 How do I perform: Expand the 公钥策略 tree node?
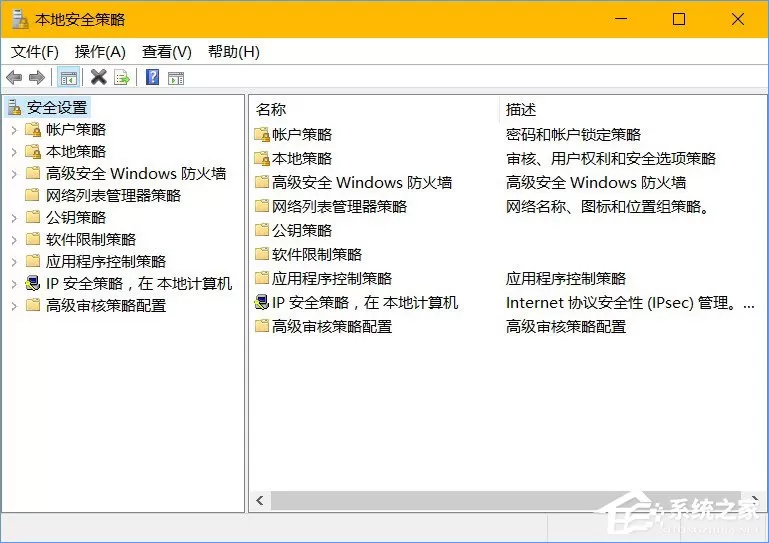14,218
